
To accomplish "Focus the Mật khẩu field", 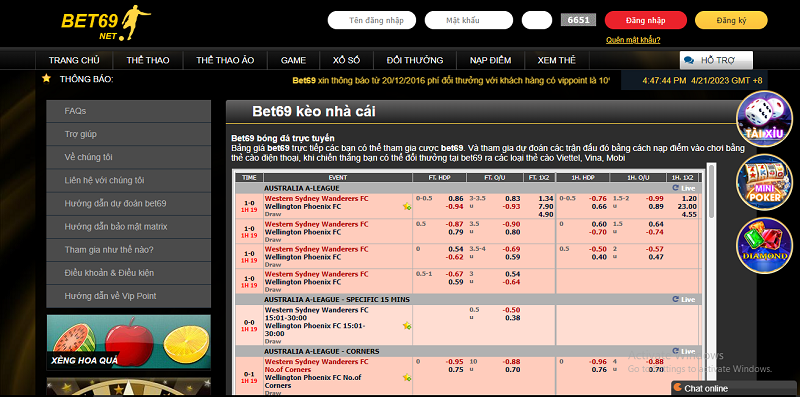I will [468, 20].
